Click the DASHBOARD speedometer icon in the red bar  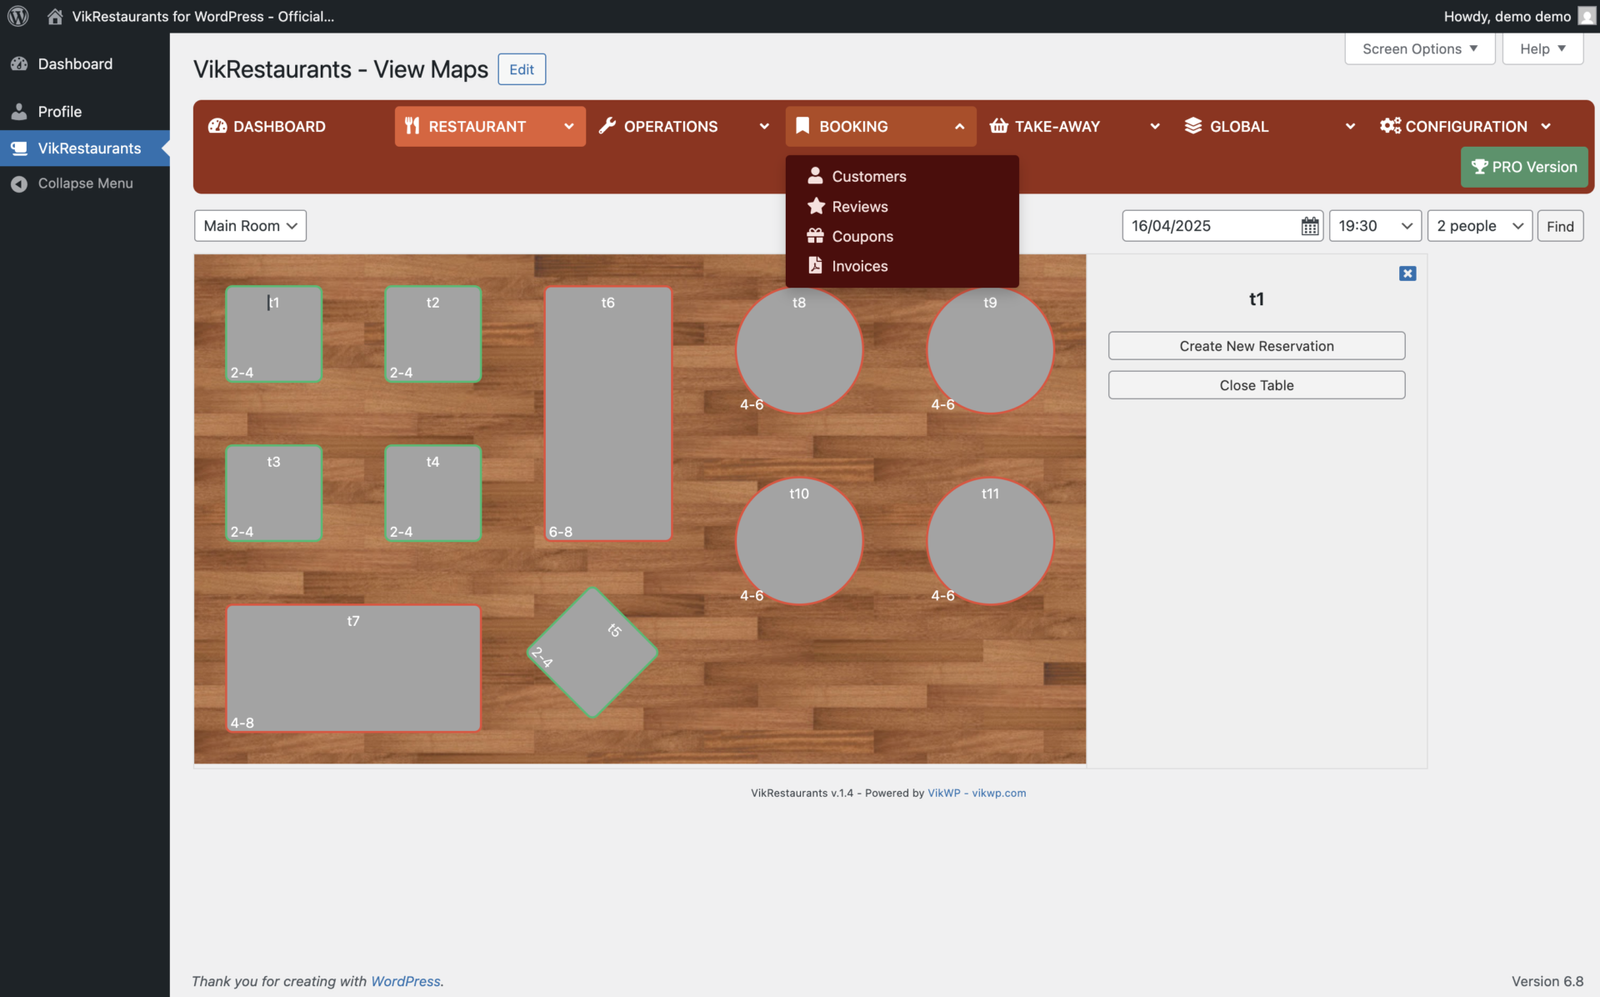tap(217, 126)
